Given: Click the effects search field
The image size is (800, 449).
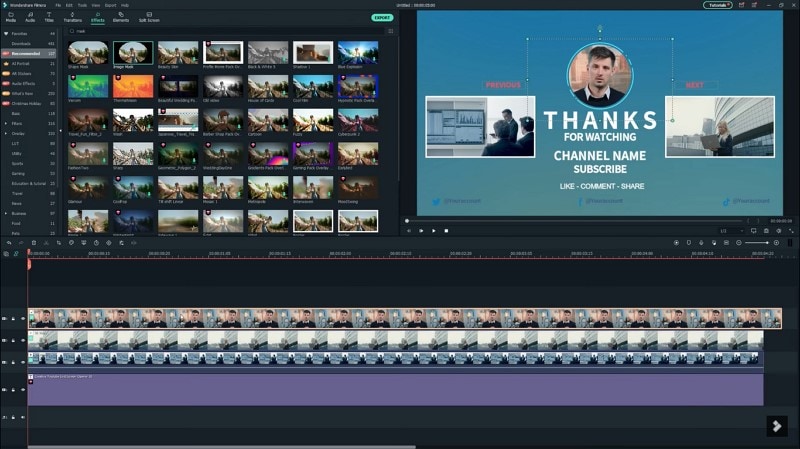Looking at the screenshot, I should tap(227, 31).
